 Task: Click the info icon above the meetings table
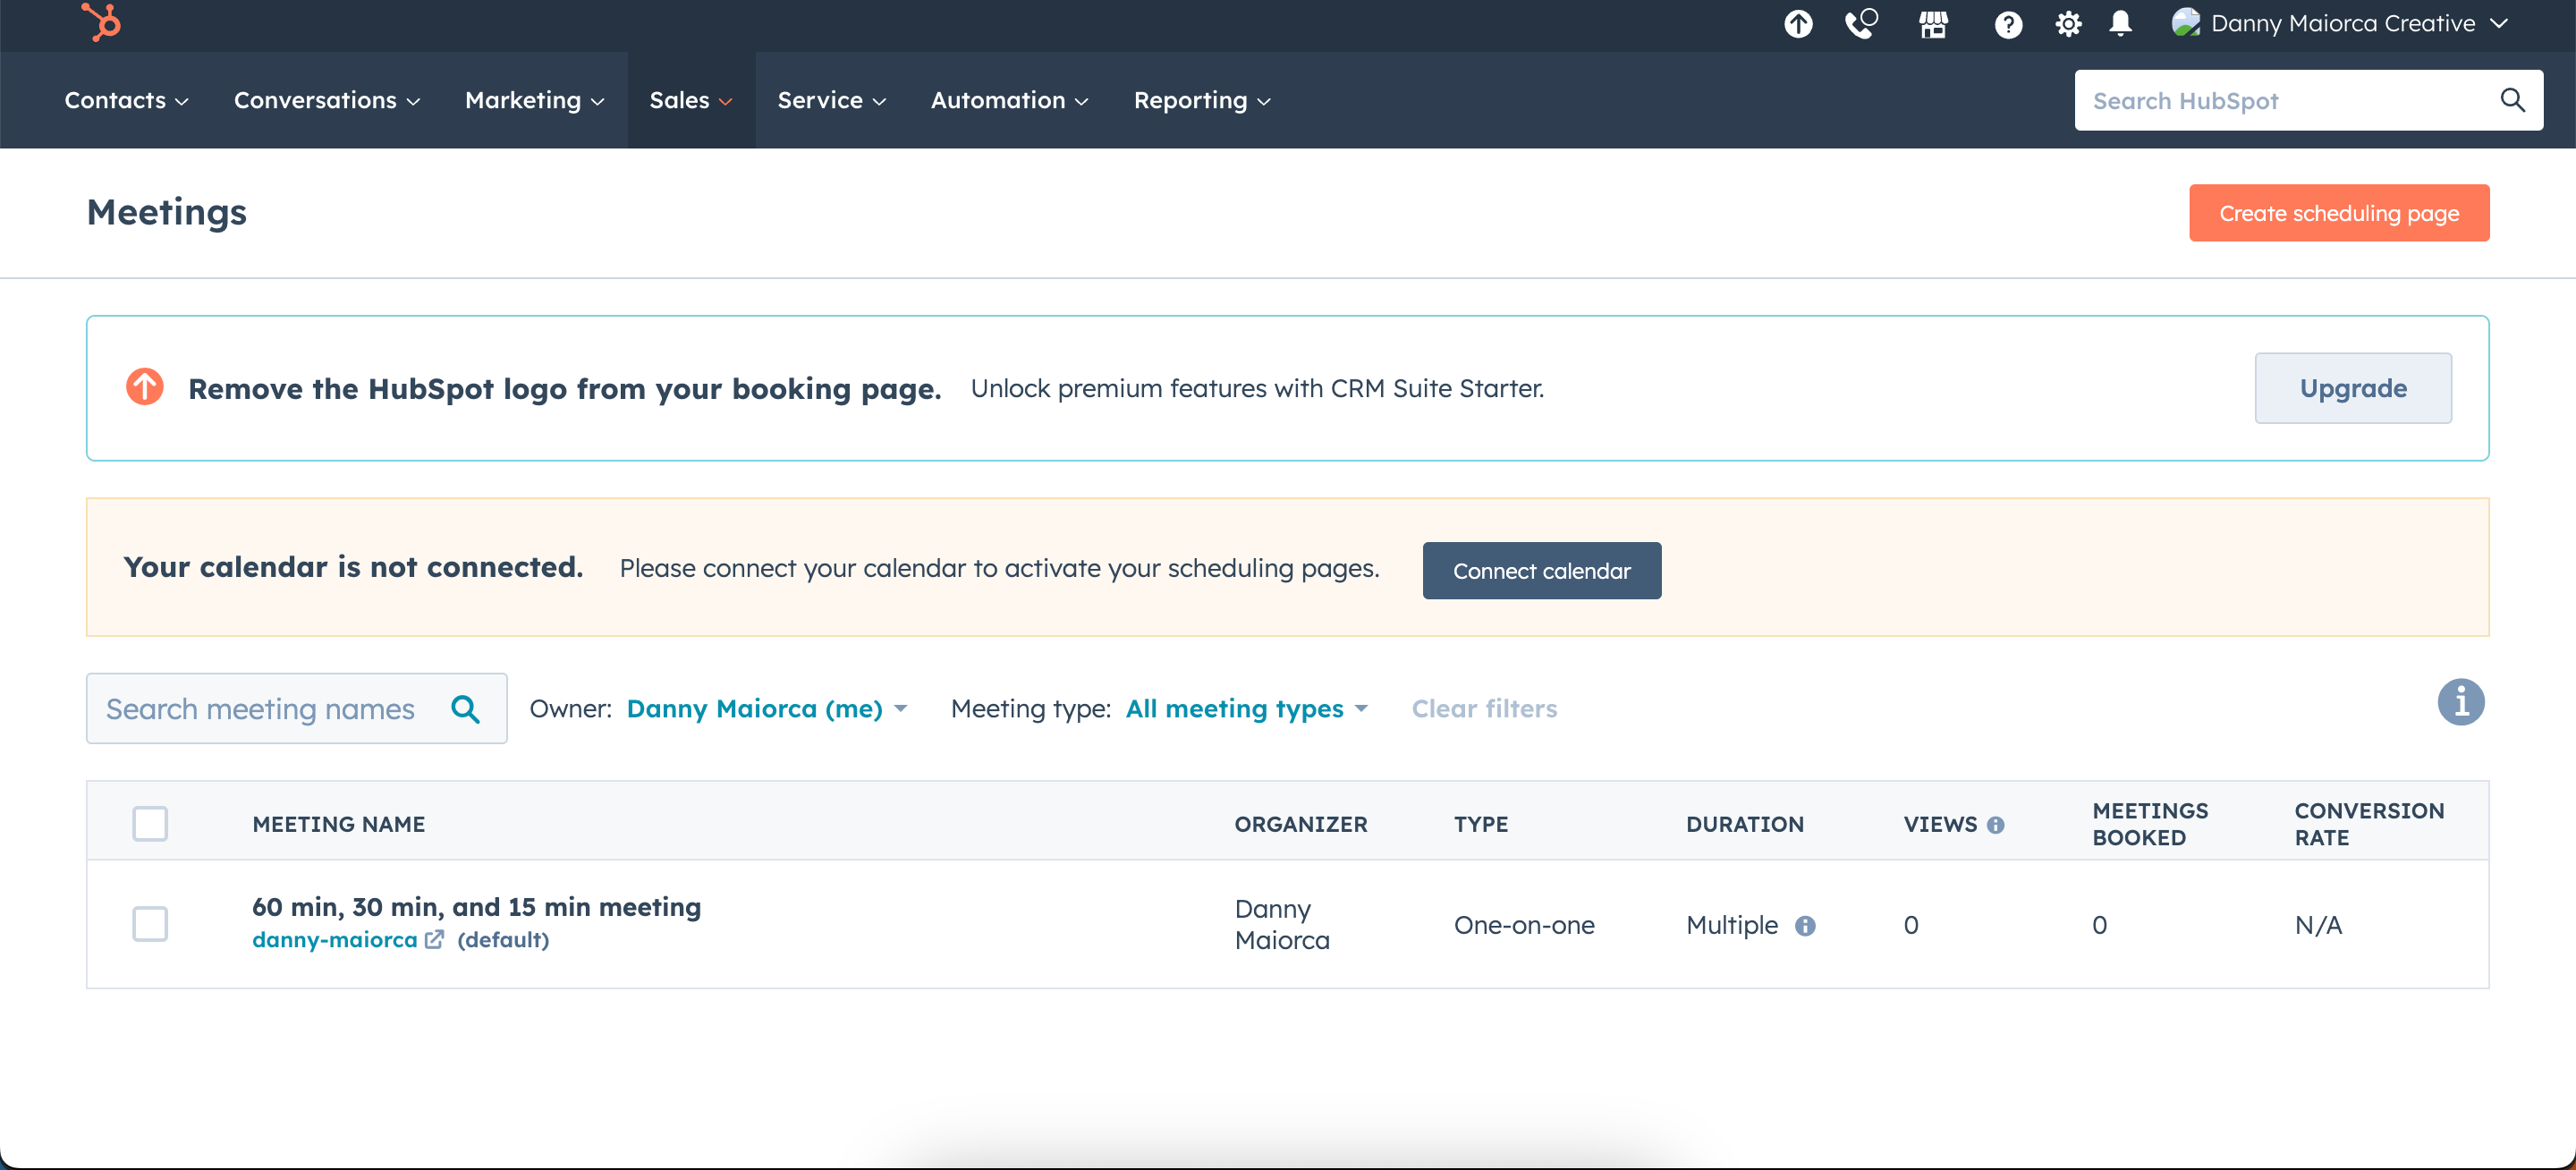(2461, 702)
